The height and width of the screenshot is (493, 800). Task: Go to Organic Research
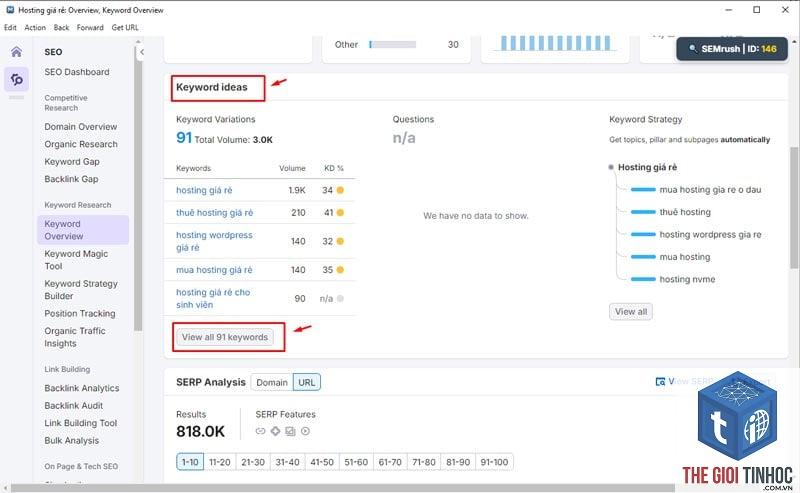click(81, 144)
